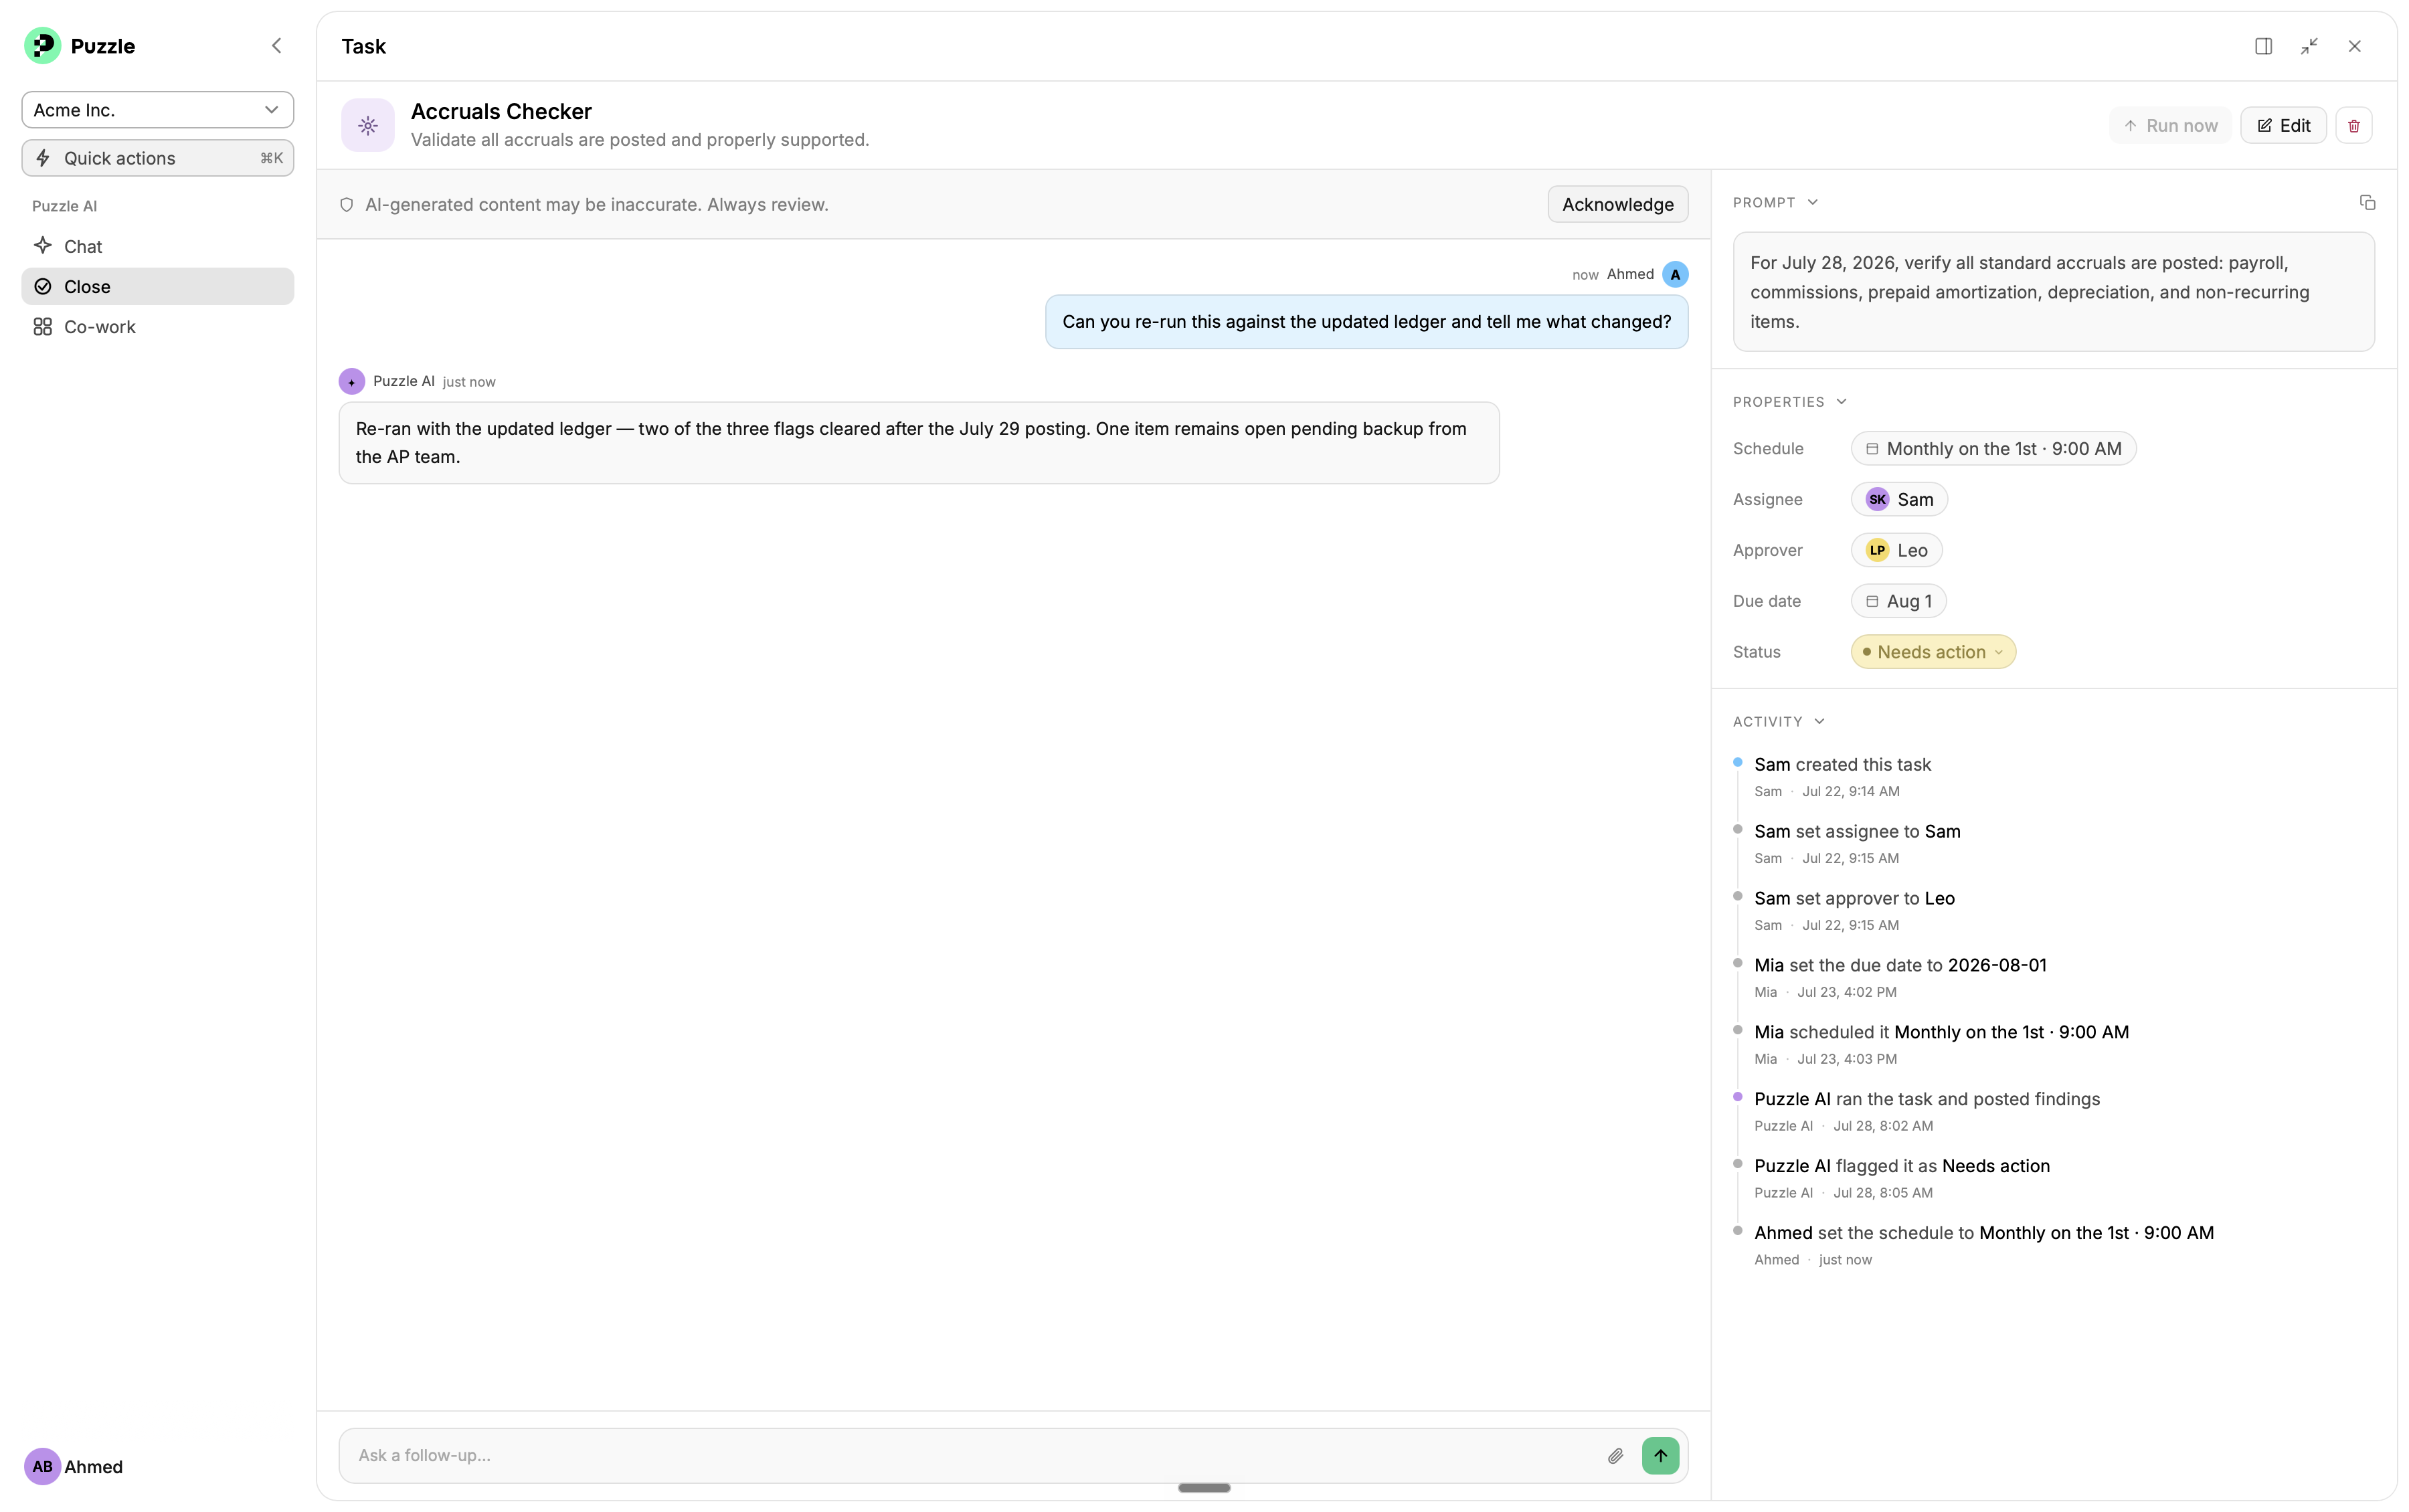Click the Edit button

(x=2283, y=125)
